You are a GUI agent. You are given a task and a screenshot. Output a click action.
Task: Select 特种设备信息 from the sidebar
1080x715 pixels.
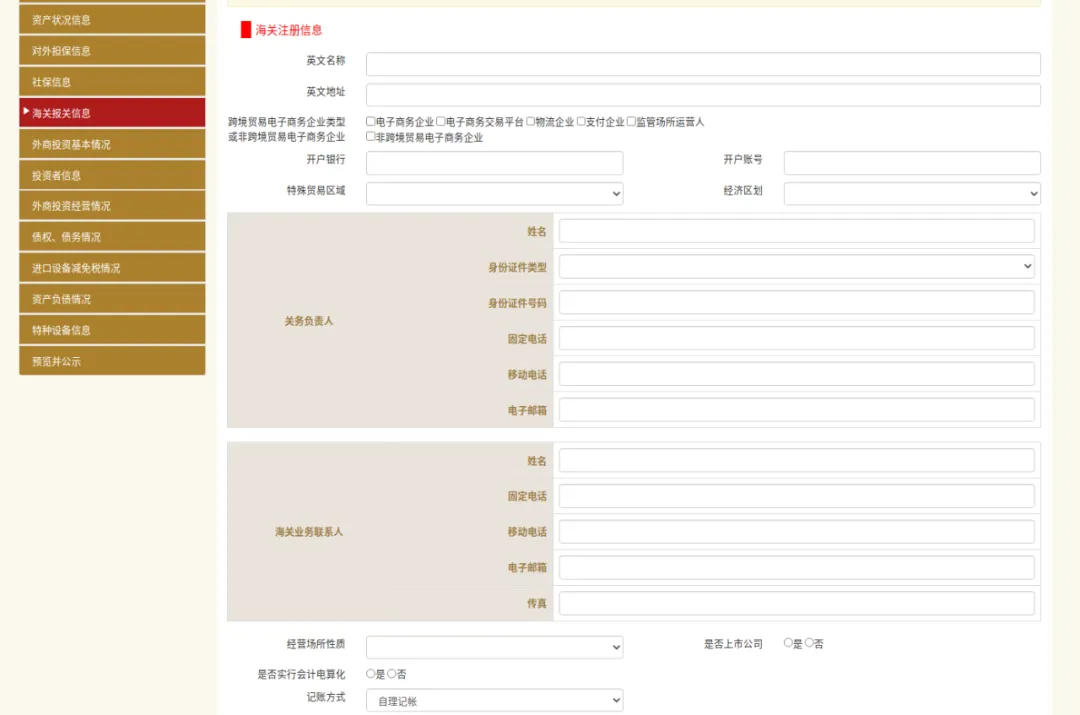coord(111,329)
